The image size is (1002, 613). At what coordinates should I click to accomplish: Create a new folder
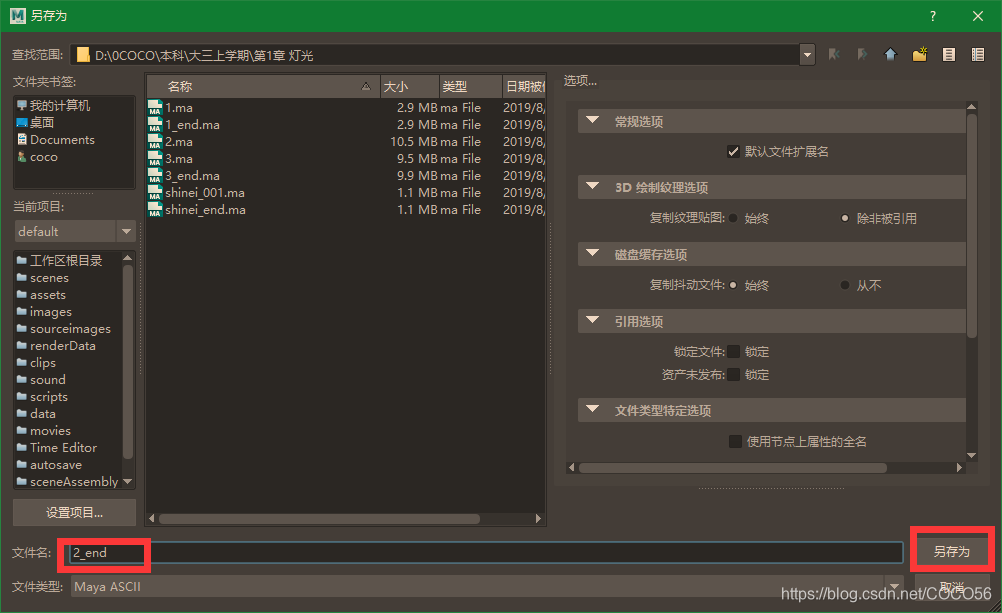click(x=919, y=55)
